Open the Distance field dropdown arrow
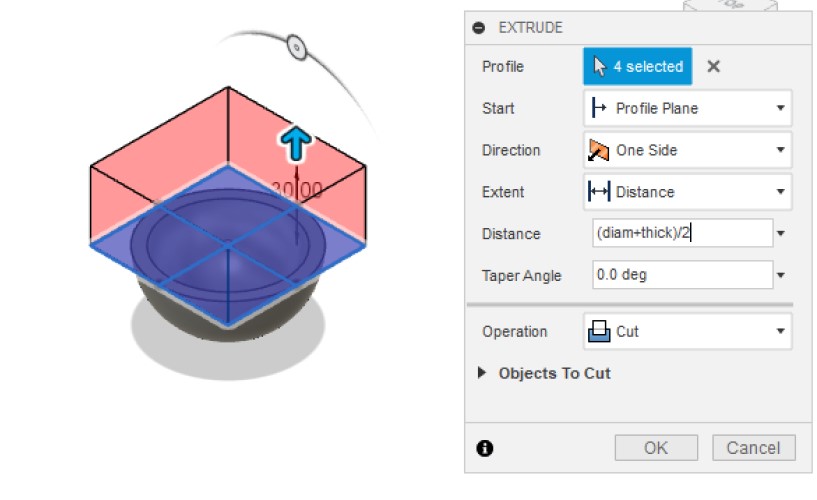 (781, 234)
